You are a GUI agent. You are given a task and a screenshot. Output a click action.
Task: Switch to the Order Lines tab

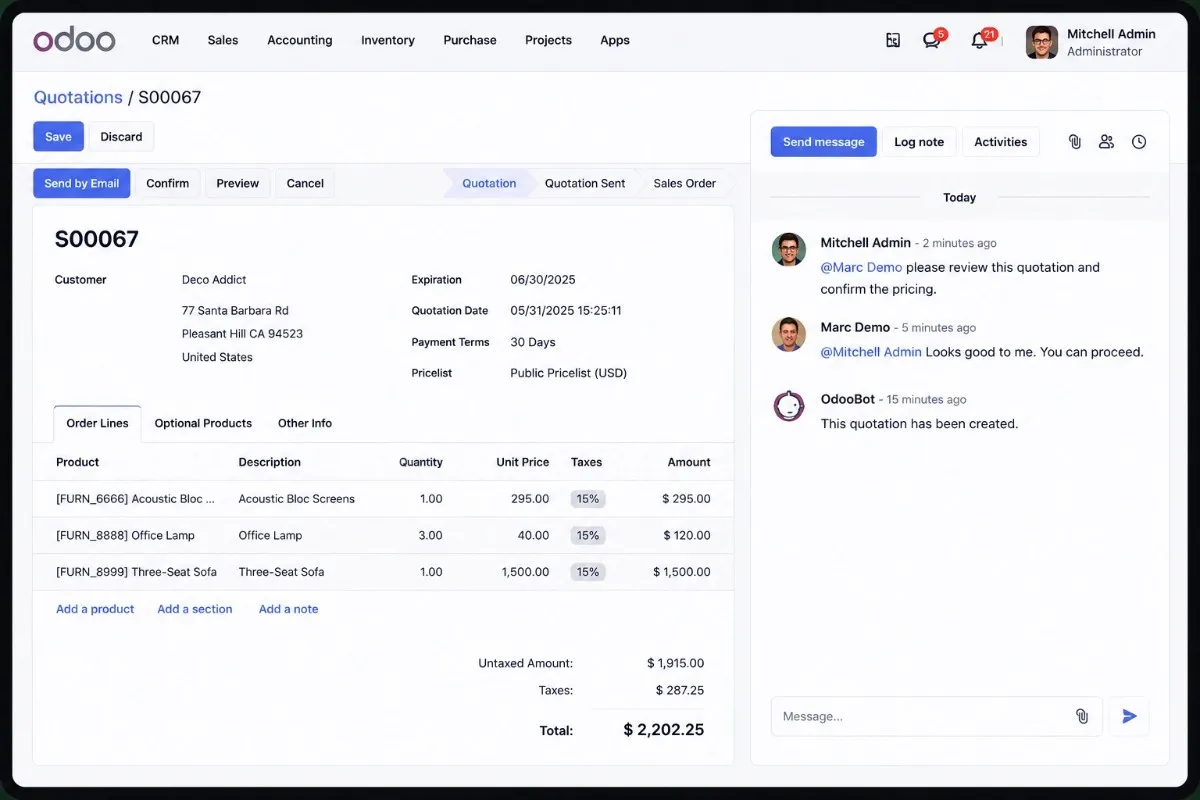(x=97, y=423)
